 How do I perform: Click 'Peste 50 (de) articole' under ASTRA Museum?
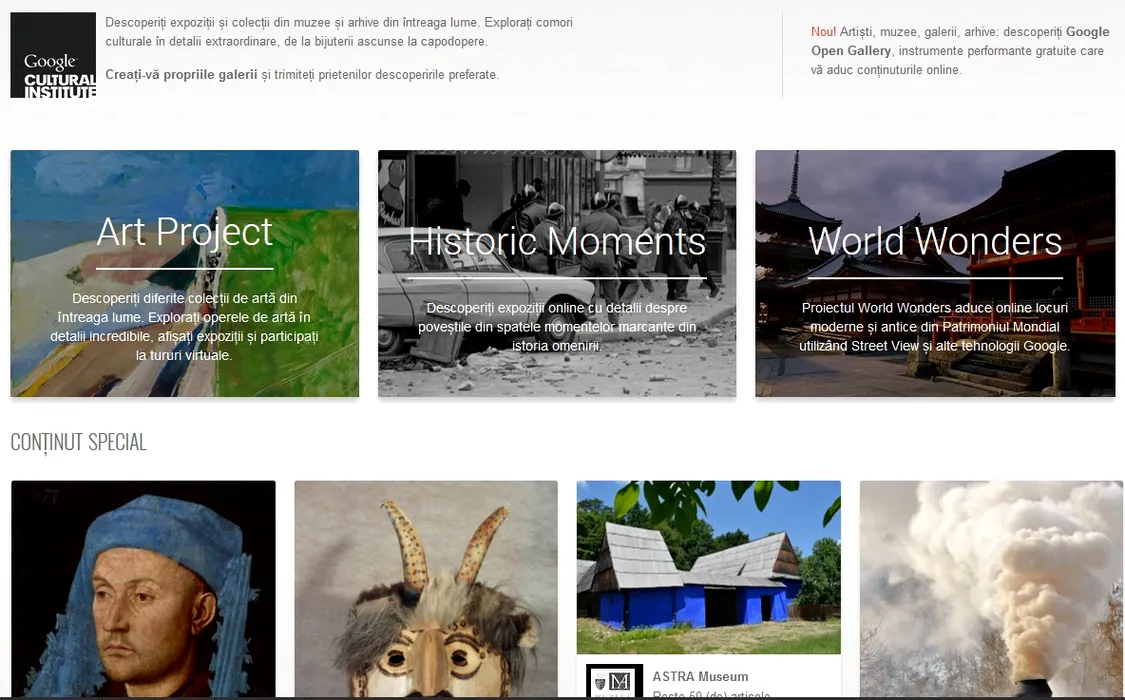pyautogui.click(x=711, y=694)
